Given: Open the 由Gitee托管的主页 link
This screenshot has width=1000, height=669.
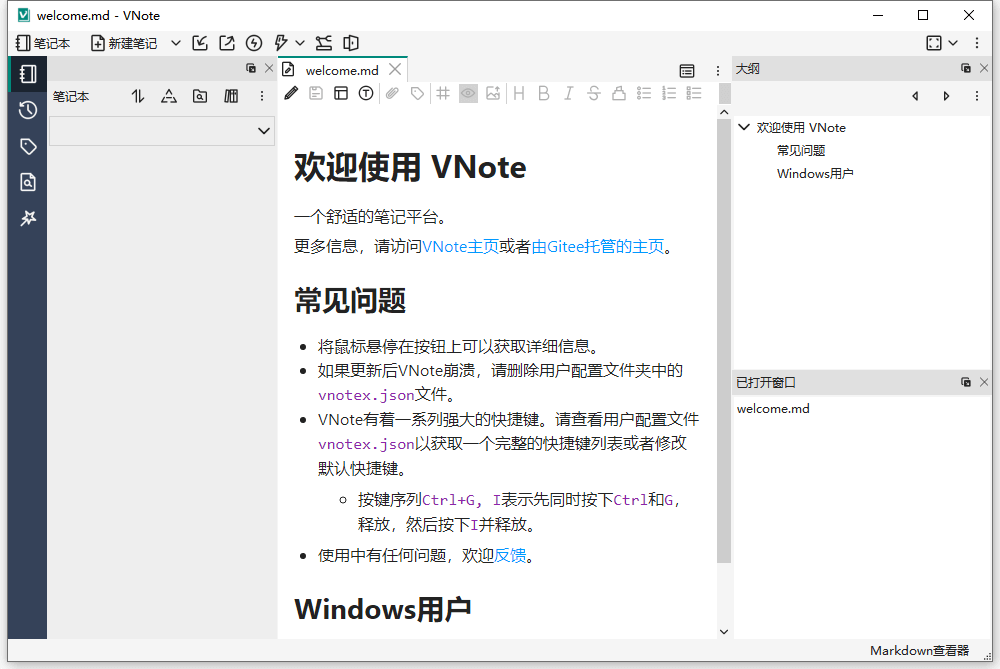Looking at the screenshot, I should tap(598, 246).
